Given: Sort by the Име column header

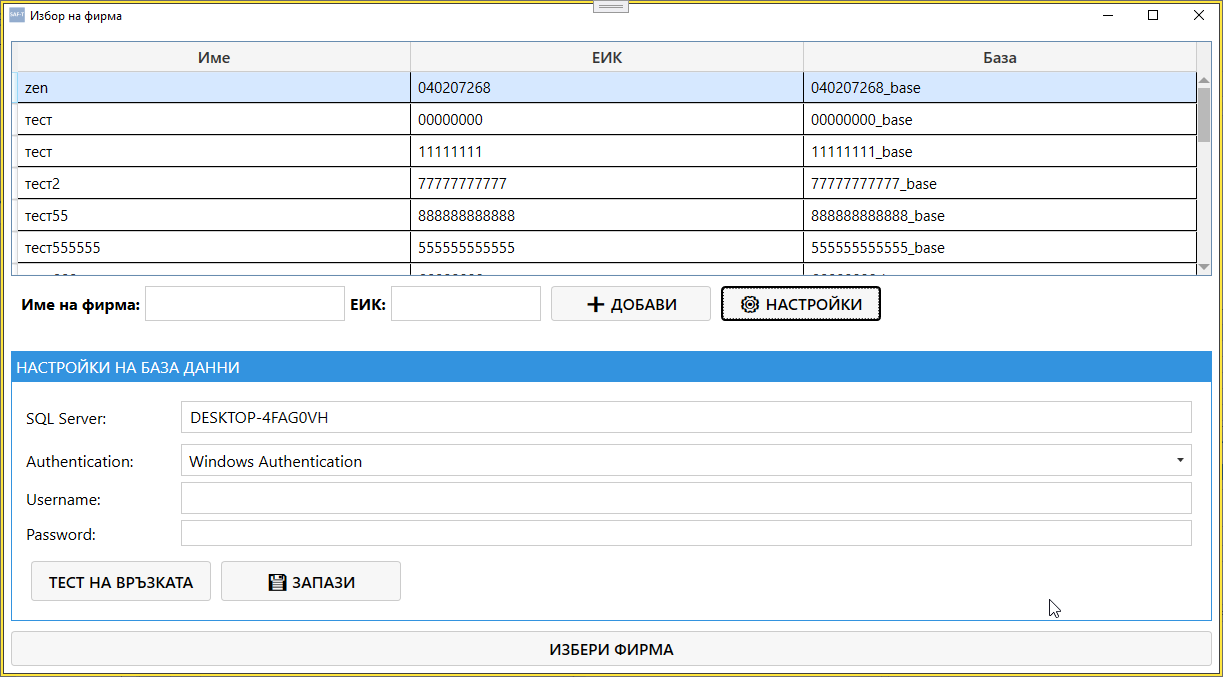Looking at the screenshot, I should click(x=214, y=57).
